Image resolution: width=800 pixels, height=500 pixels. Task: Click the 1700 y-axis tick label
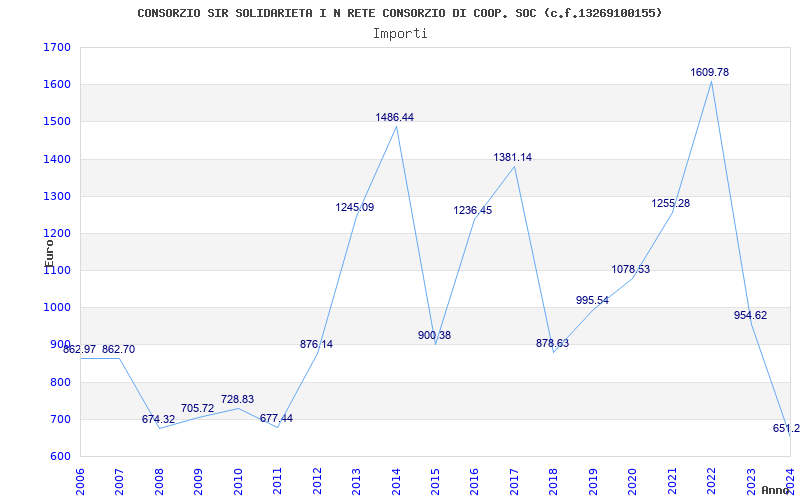57,47
